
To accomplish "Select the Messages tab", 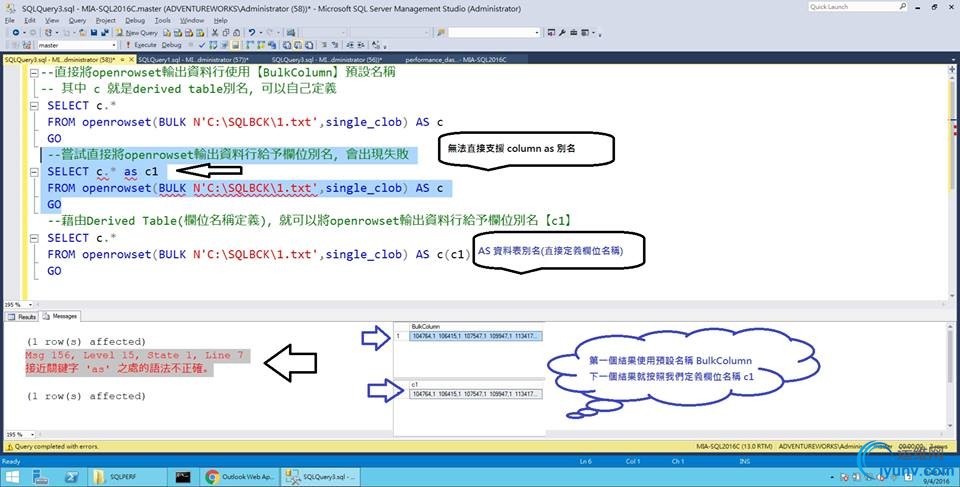I will click(x=61, y=316).
